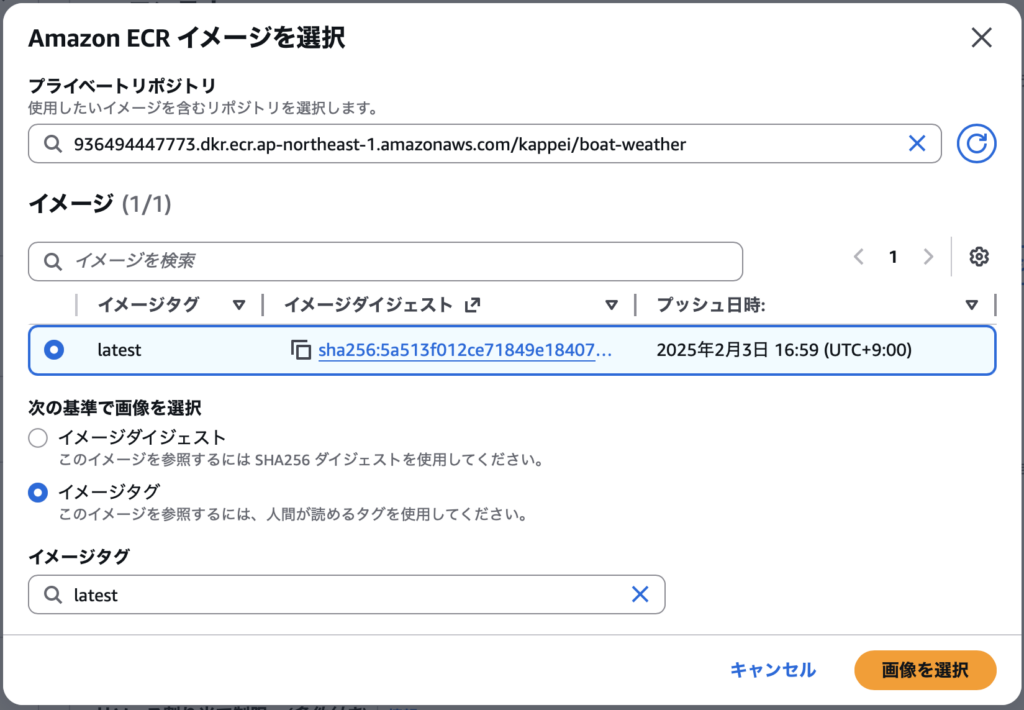Choose the イメージダイジェスト radio option
The height and width of the screenshot is (710, 1024).
38,438
